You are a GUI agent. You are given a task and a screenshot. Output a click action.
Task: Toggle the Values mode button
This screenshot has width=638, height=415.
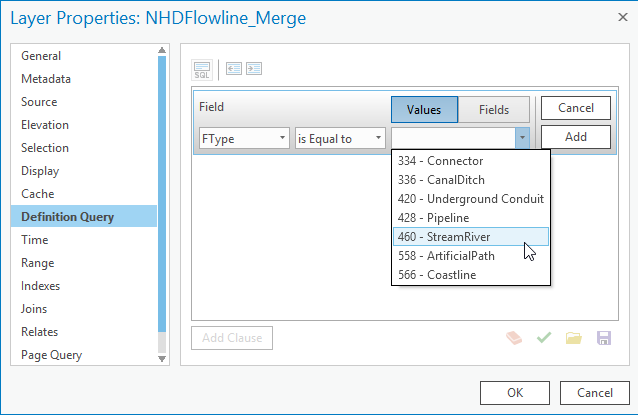click(424, 109)
